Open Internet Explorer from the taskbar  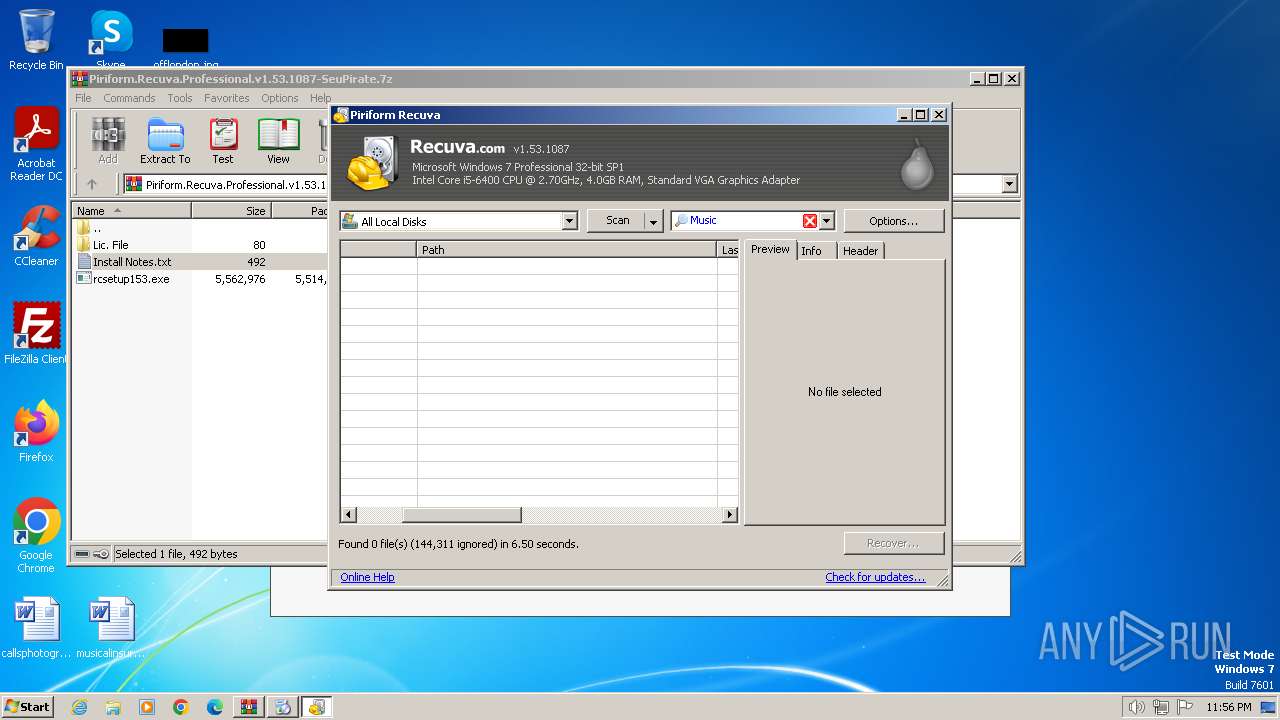click(x=79, y=707)
